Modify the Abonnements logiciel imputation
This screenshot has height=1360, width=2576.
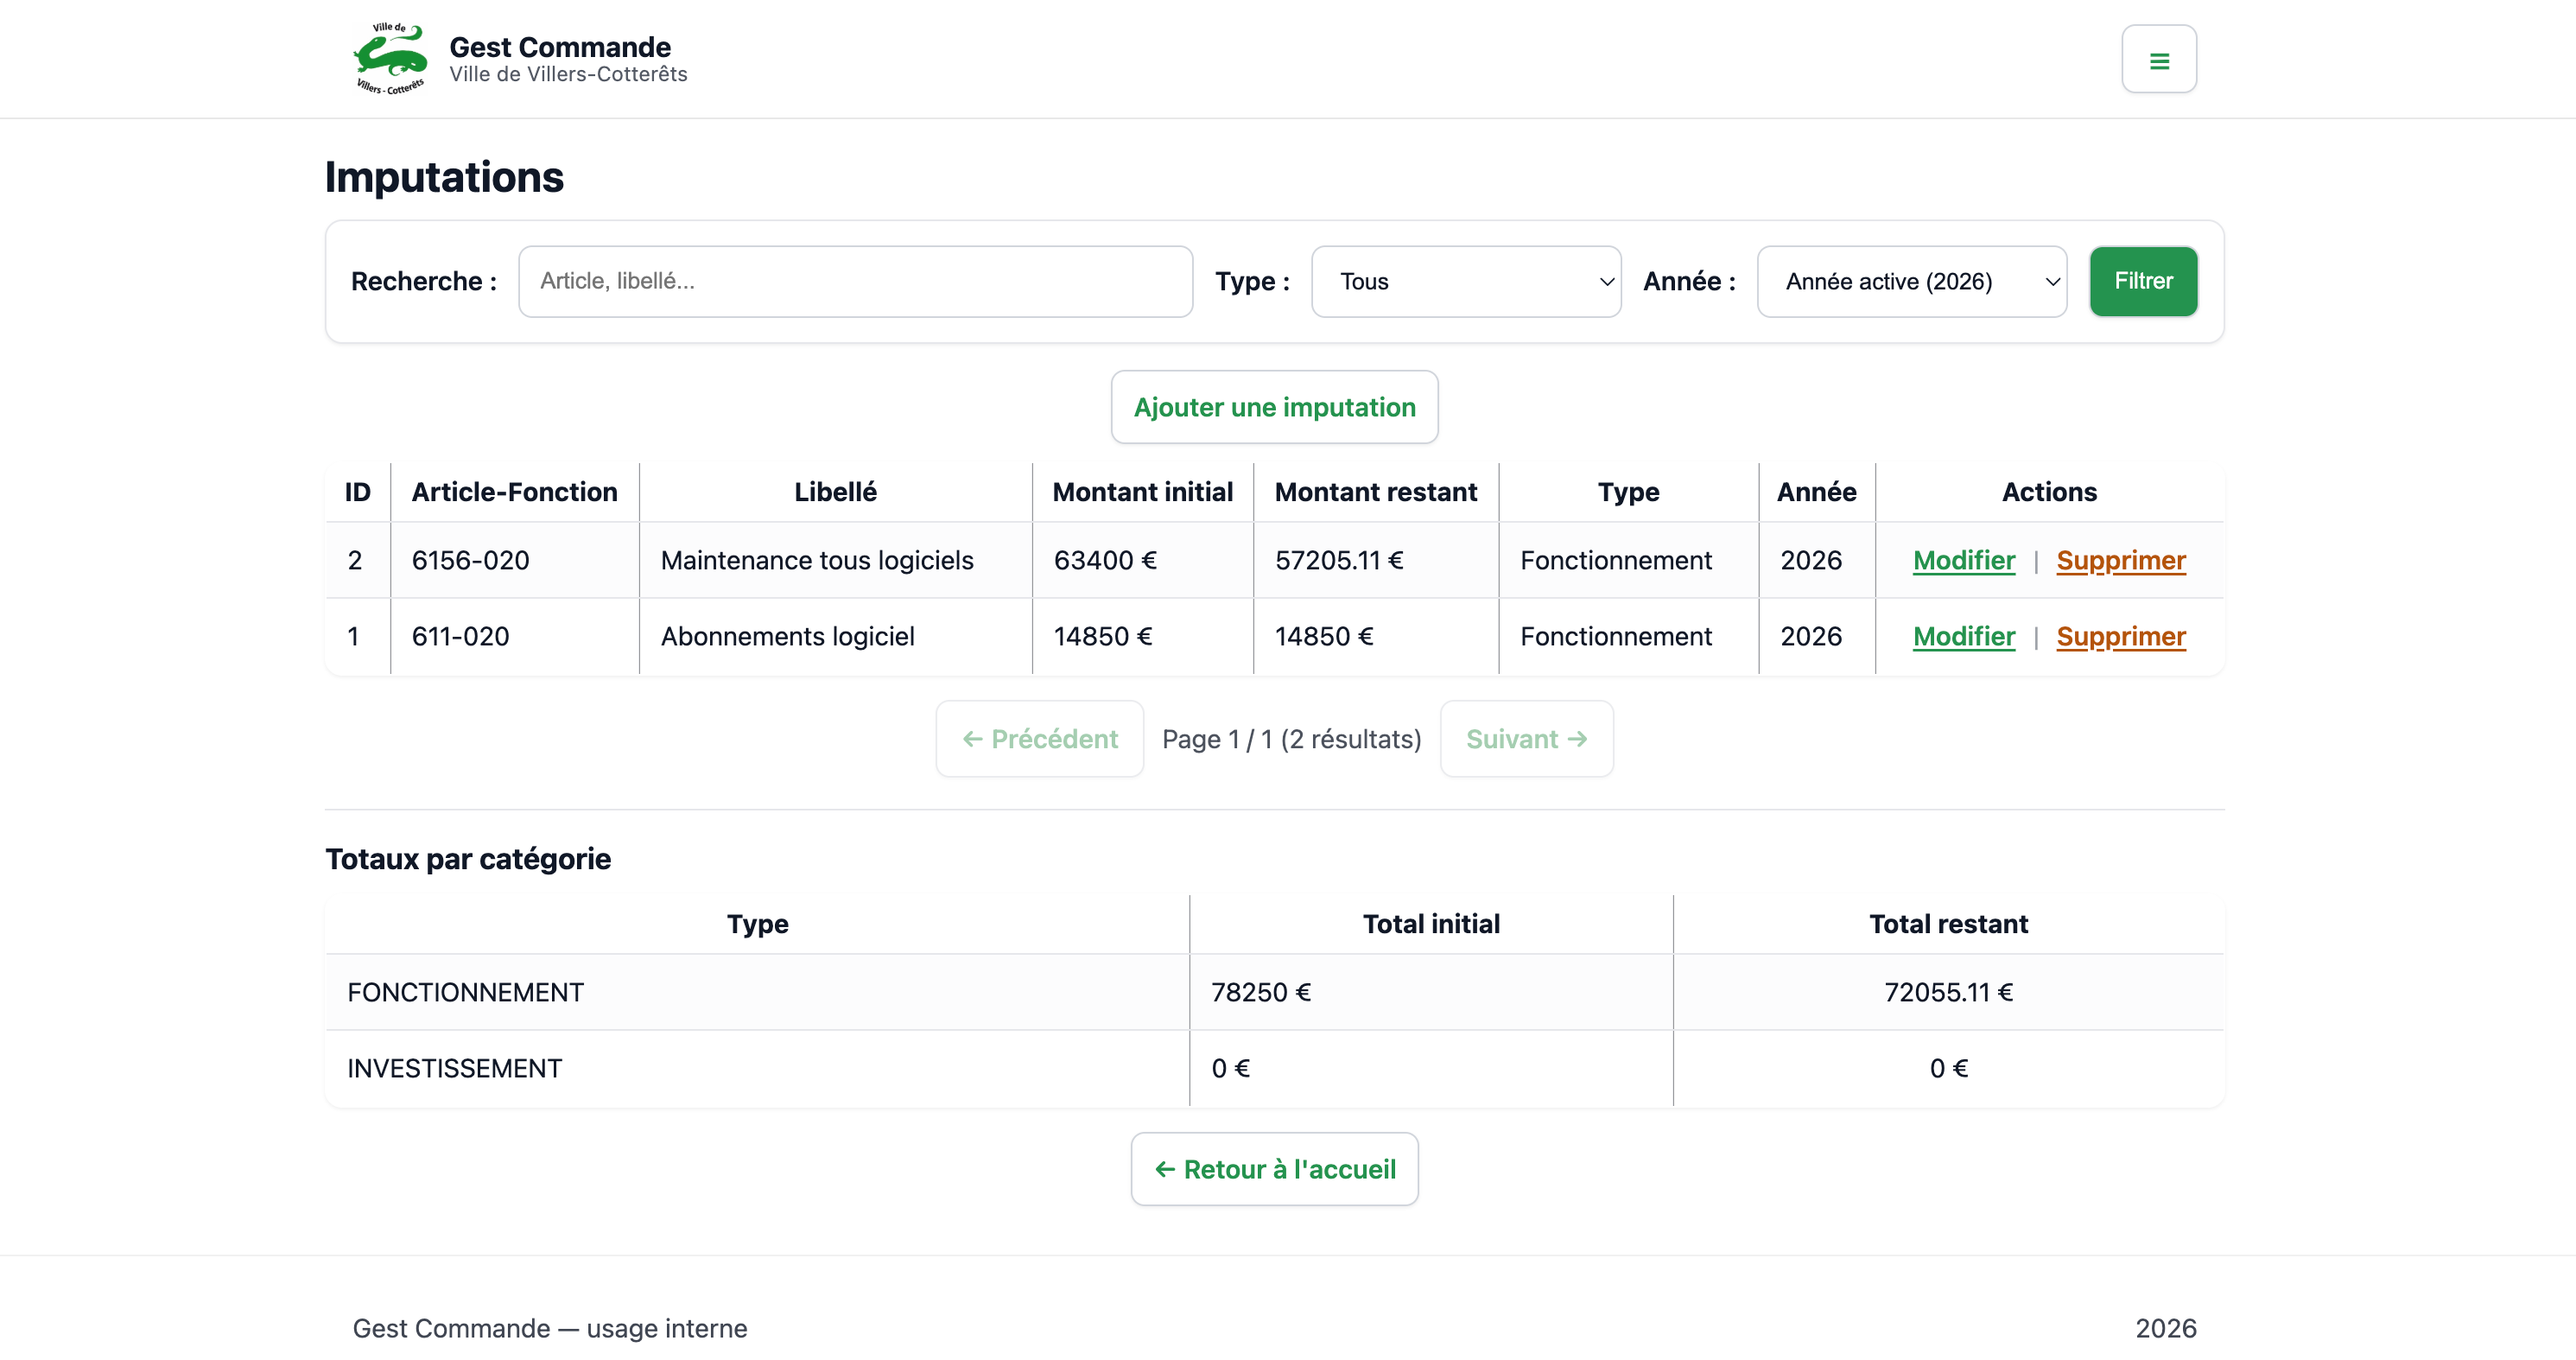point(1963,636)
